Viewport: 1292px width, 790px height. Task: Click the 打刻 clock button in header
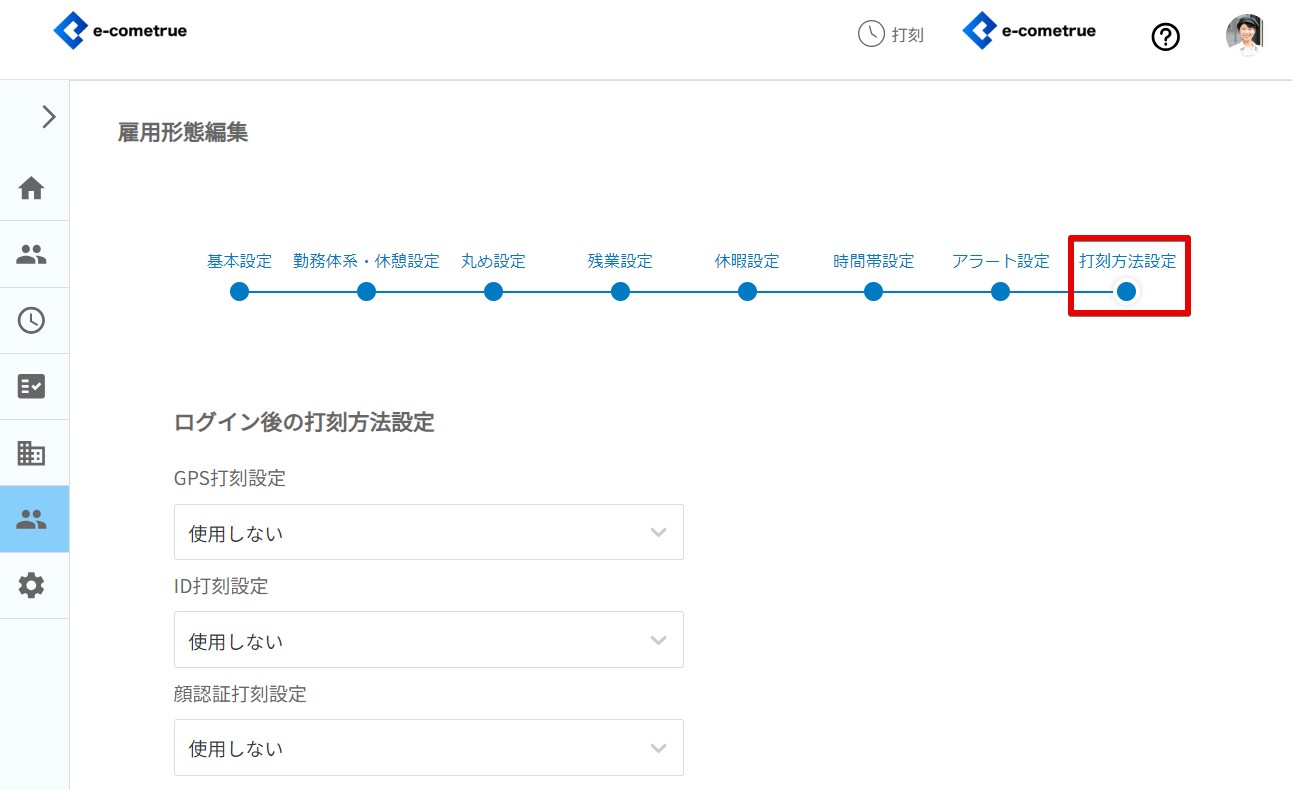(x=891, y=34)
